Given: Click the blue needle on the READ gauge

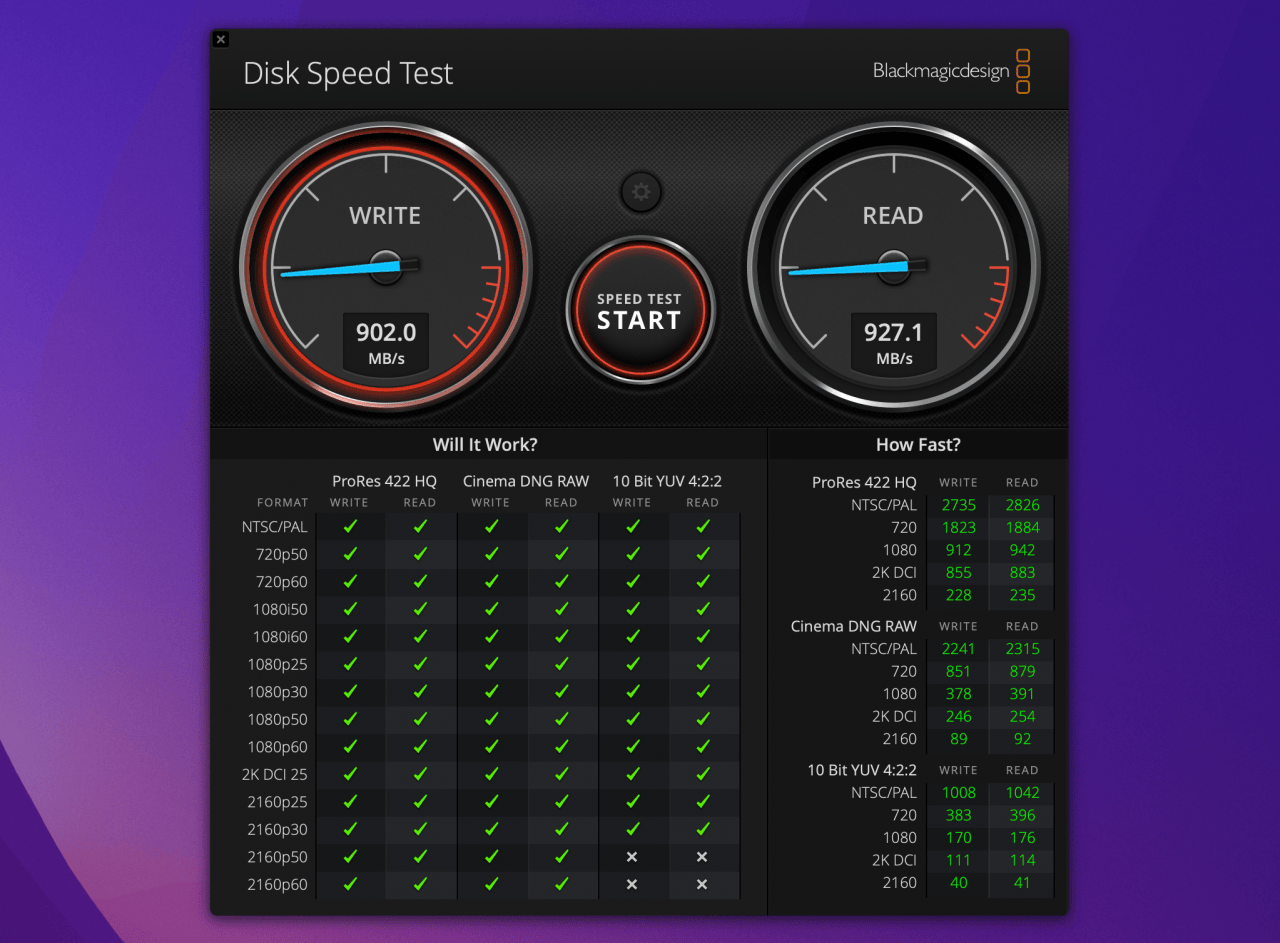Looking at the screenshot, I should (x=849, y=268).
